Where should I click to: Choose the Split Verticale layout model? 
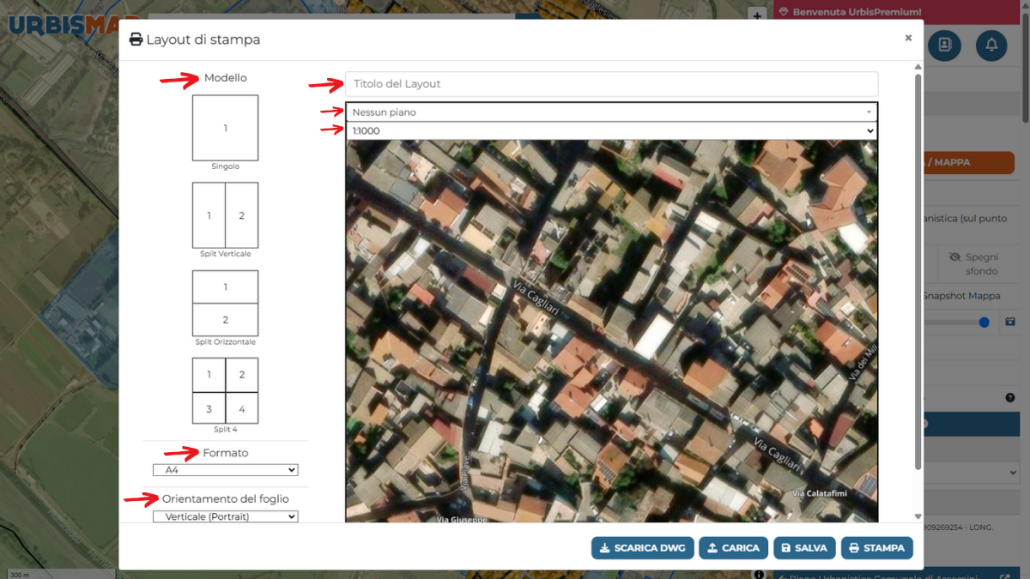click(225, 215)
